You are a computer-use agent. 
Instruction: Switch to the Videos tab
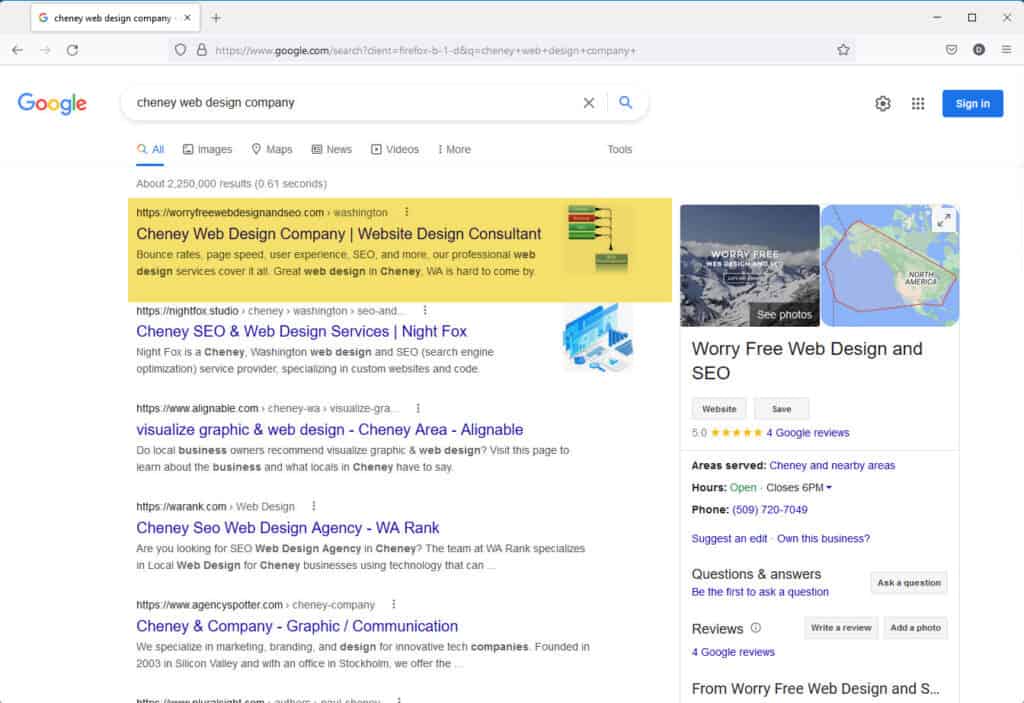click(x=394, y=150)
